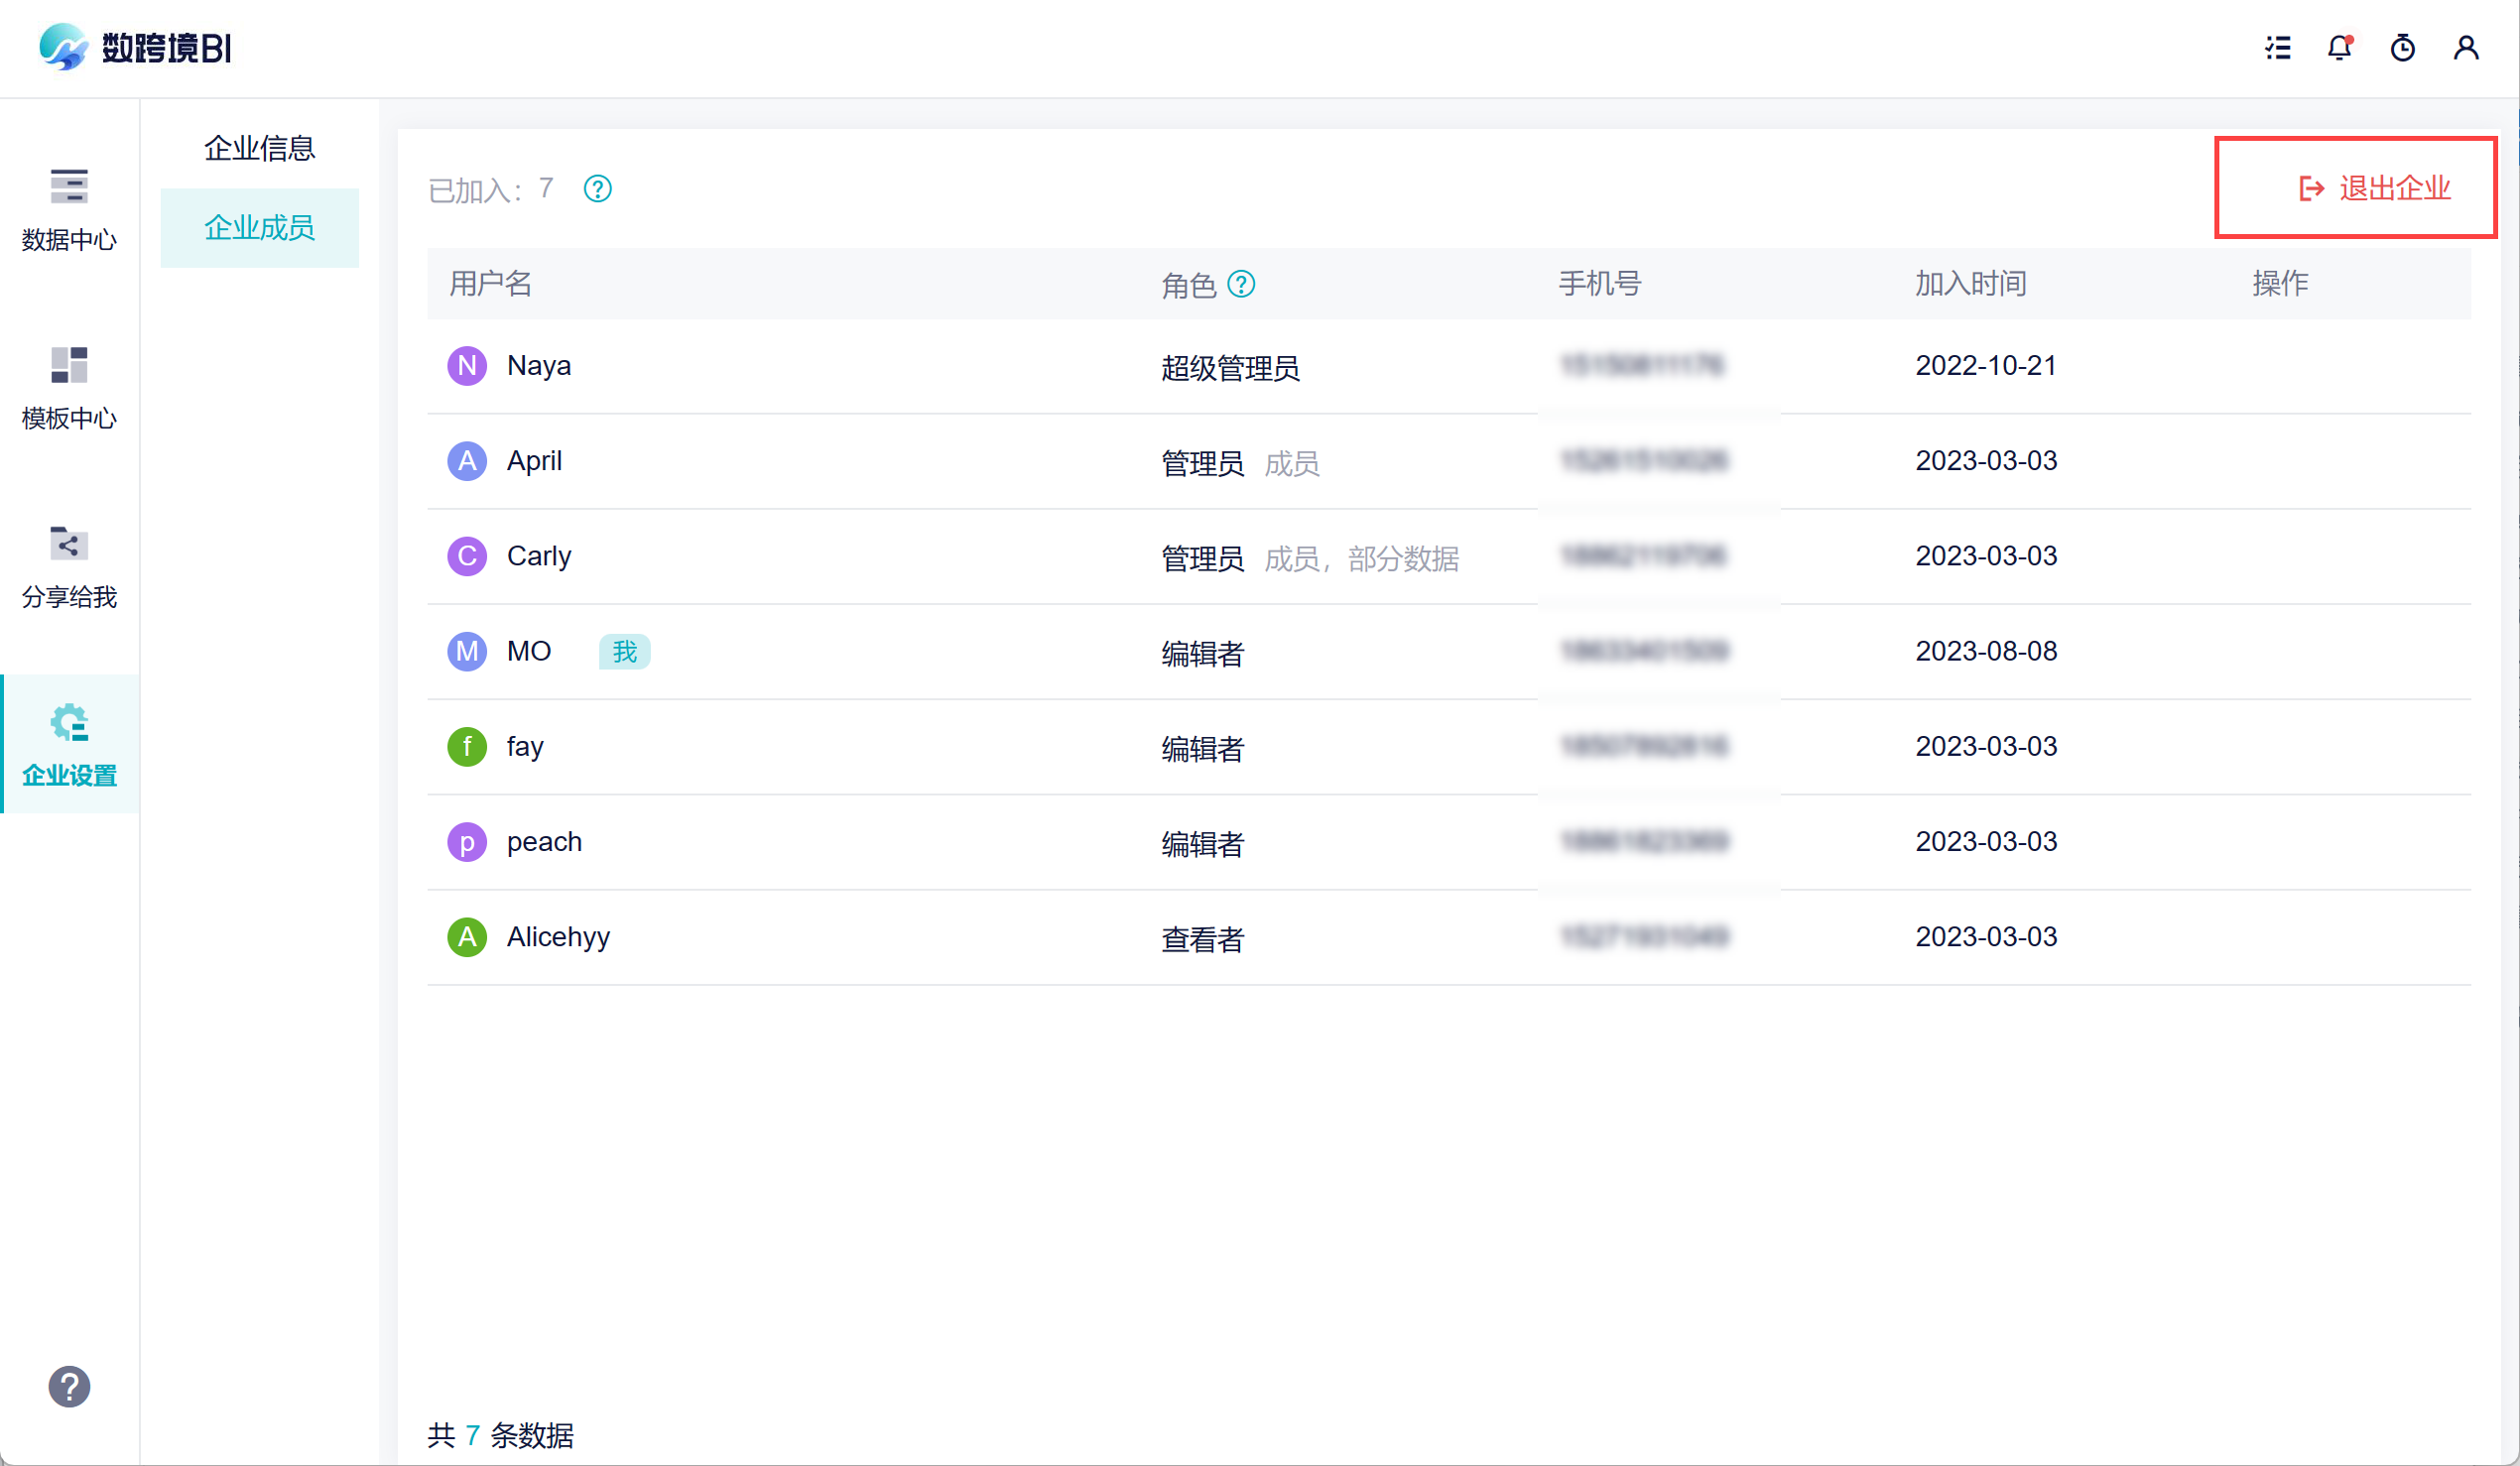Click the help icon next to 已加入 count
This screenshot has height=1466, width=2520.
(x=597, y=189)
